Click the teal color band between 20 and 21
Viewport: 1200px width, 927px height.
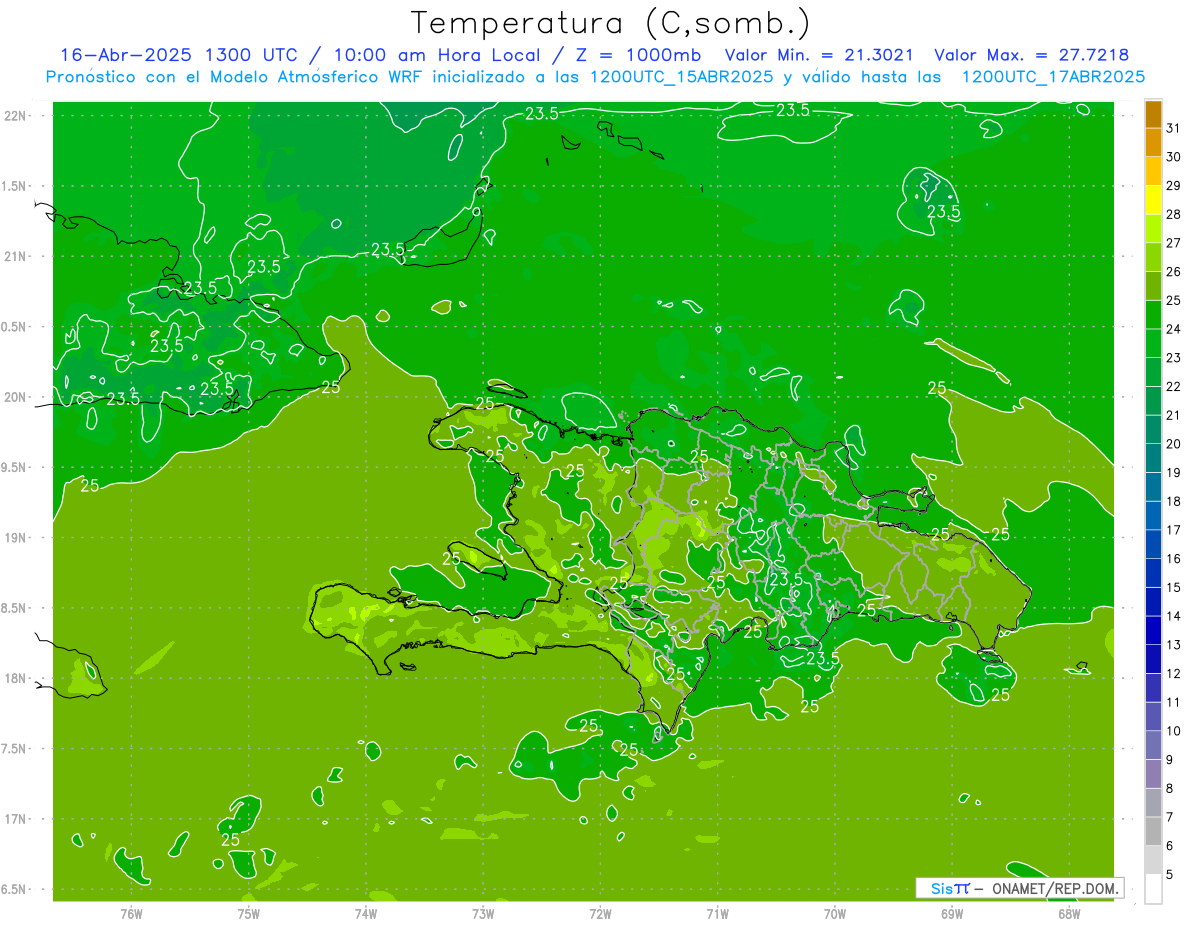[x=1153, y=430]
